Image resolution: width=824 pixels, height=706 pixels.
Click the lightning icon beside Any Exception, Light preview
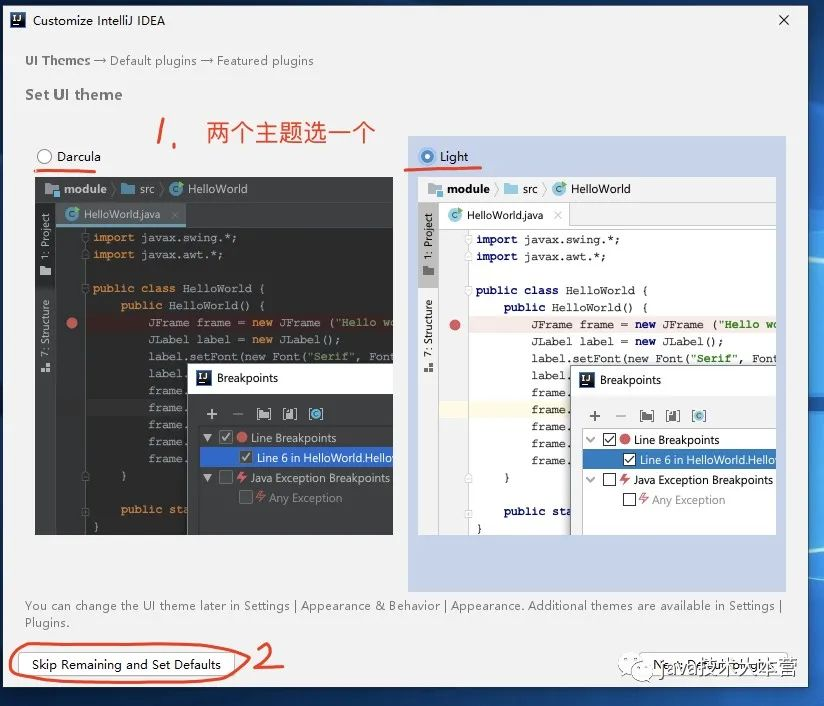644,498
